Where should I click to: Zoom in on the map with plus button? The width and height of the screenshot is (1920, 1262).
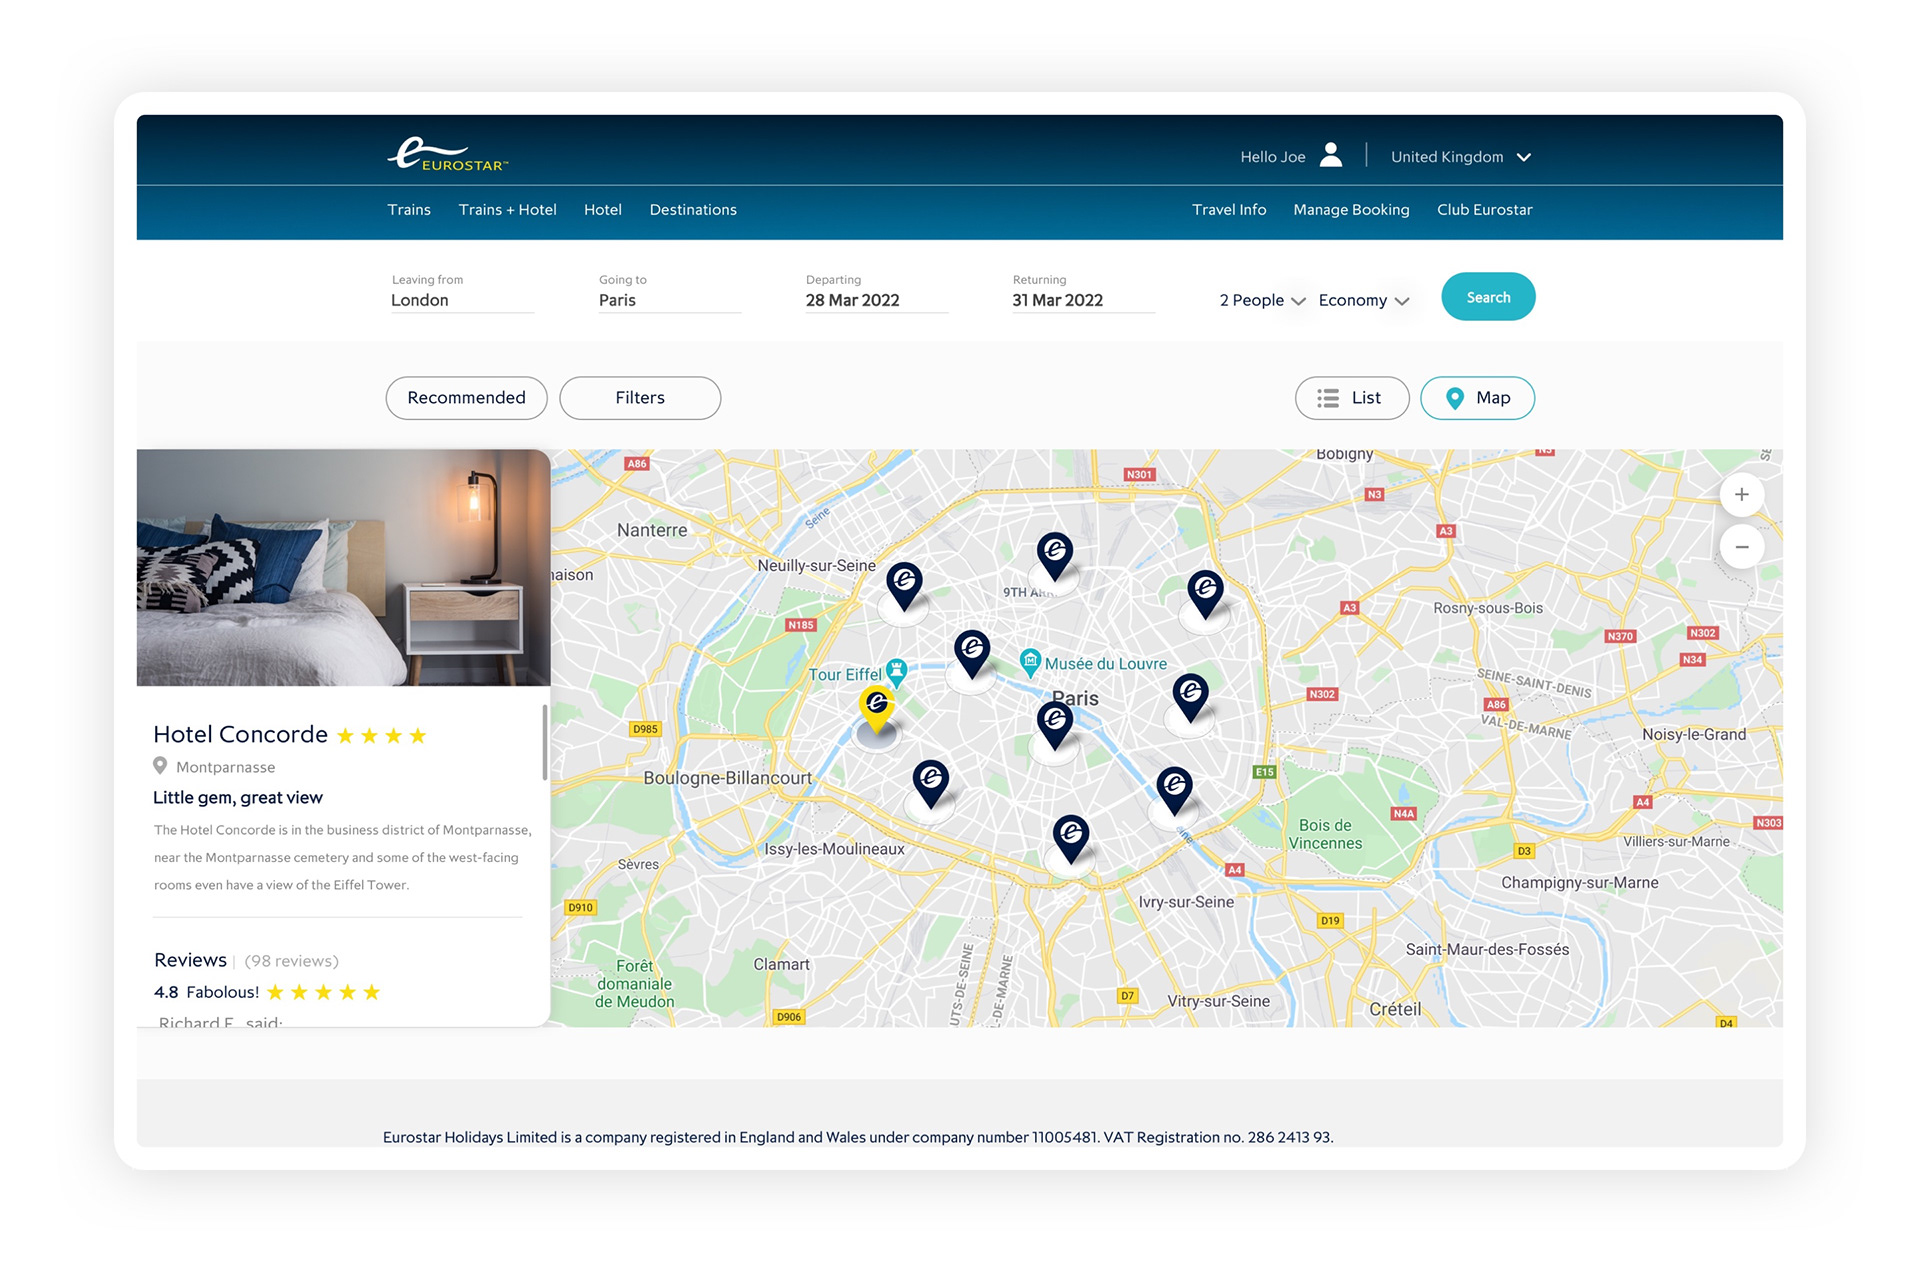(1741, 495)
